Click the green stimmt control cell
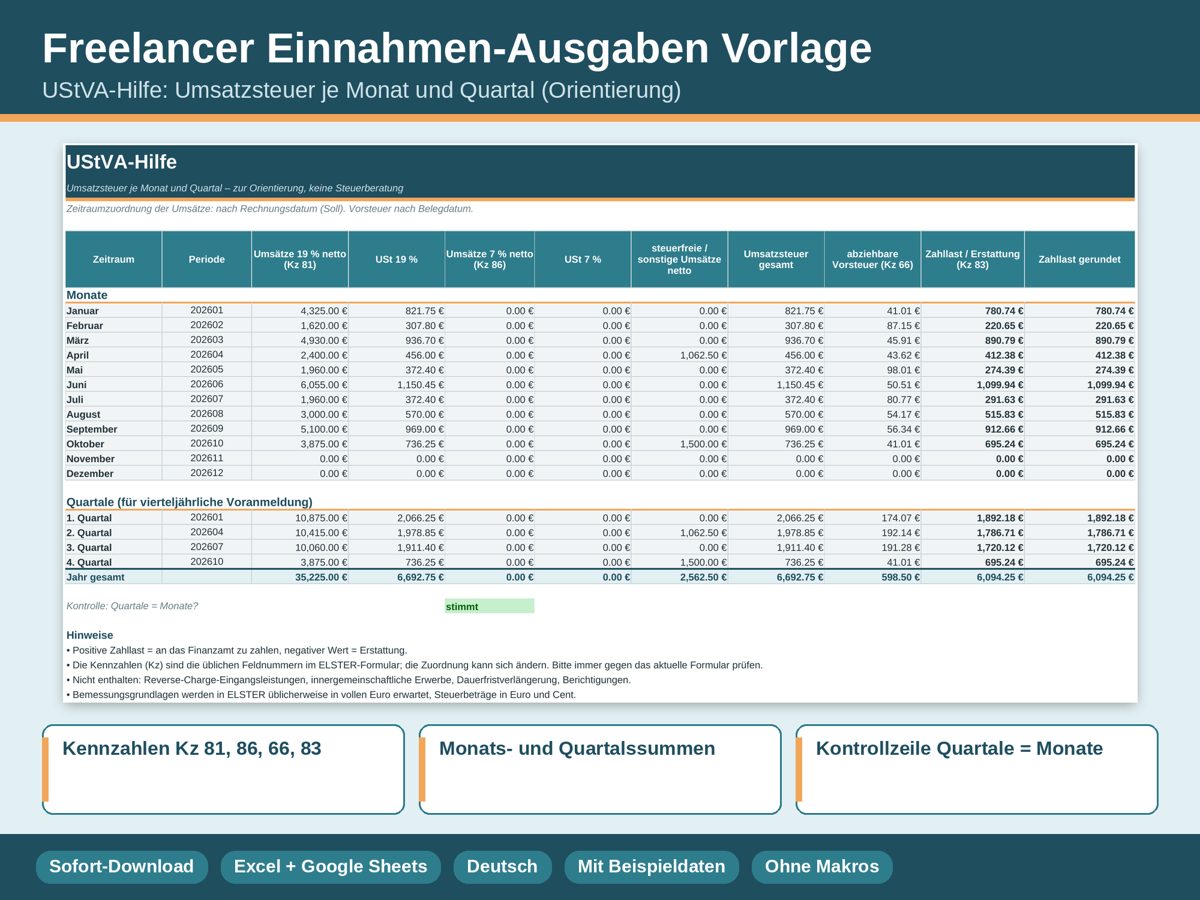 [x=490, y=606]
